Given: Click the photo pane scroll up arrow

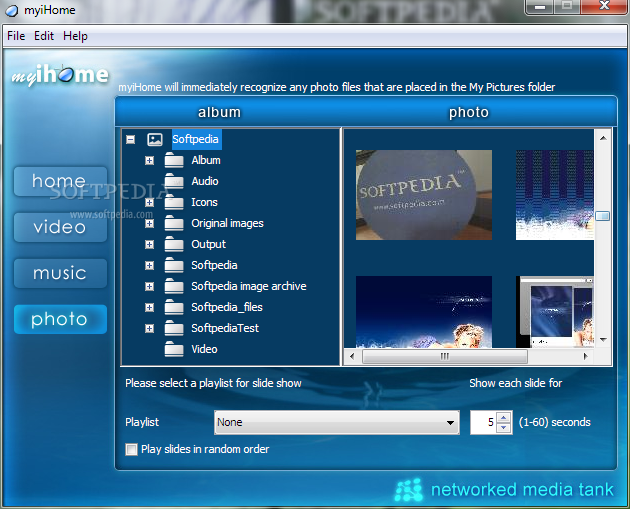Looking at the screenshot, I should 603,138.
